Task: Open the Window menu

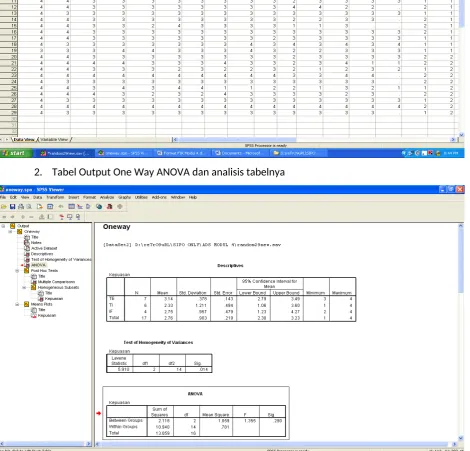Action: (x=178, y=197)
